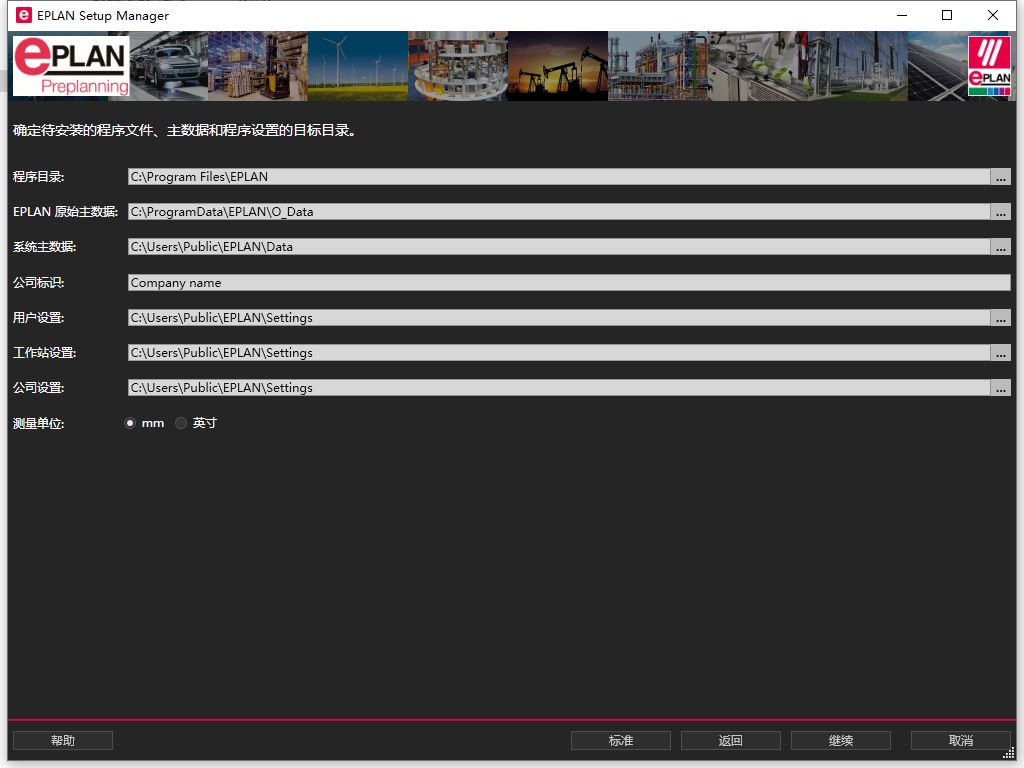Browse for 系统主数据 folder
This screenshot has height=768, width=1024.
(x=1000, y=247)
